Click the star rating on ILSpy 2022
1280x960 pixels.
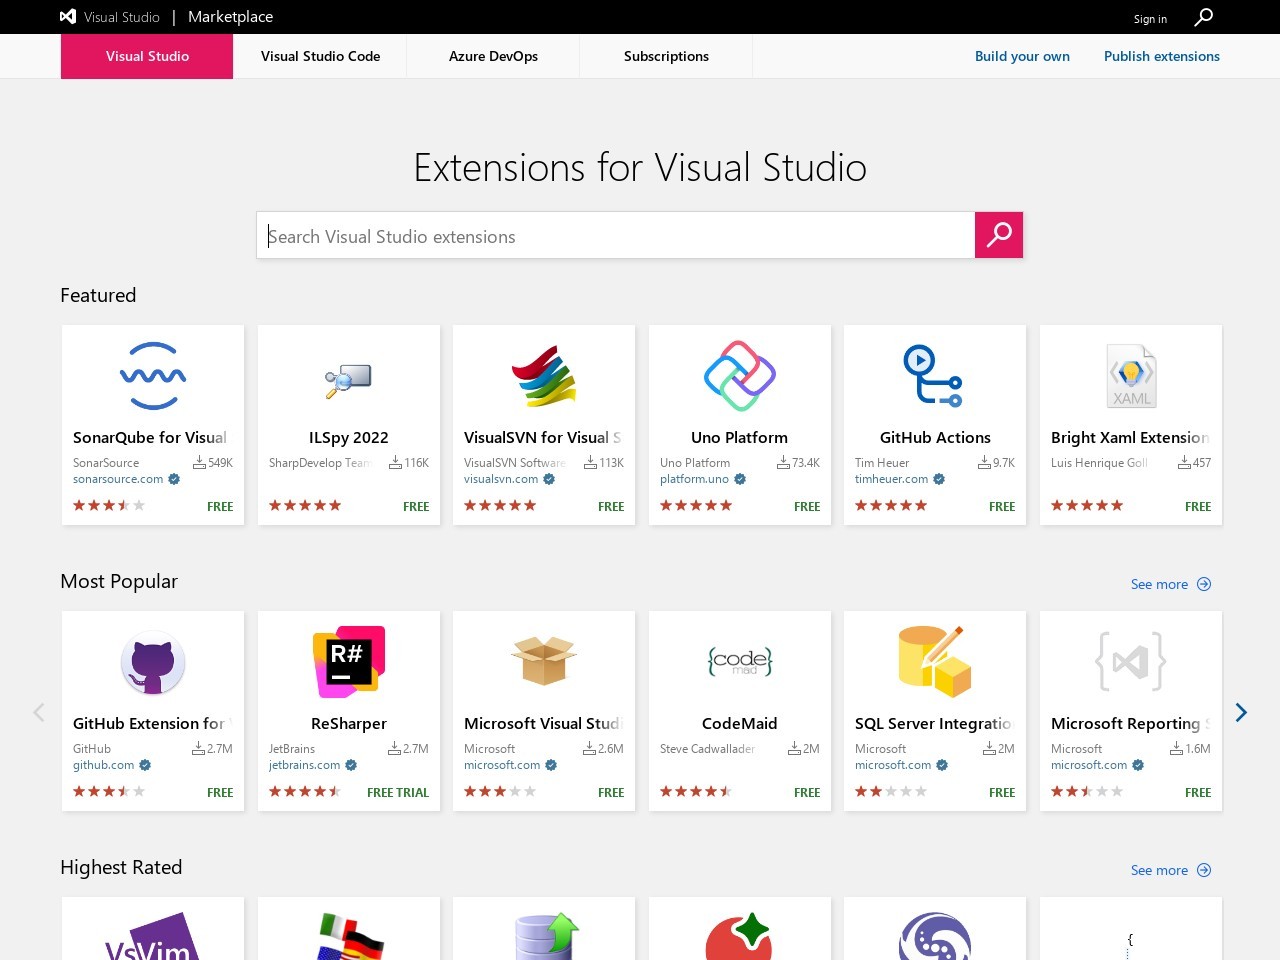click(x=305, y=506)
